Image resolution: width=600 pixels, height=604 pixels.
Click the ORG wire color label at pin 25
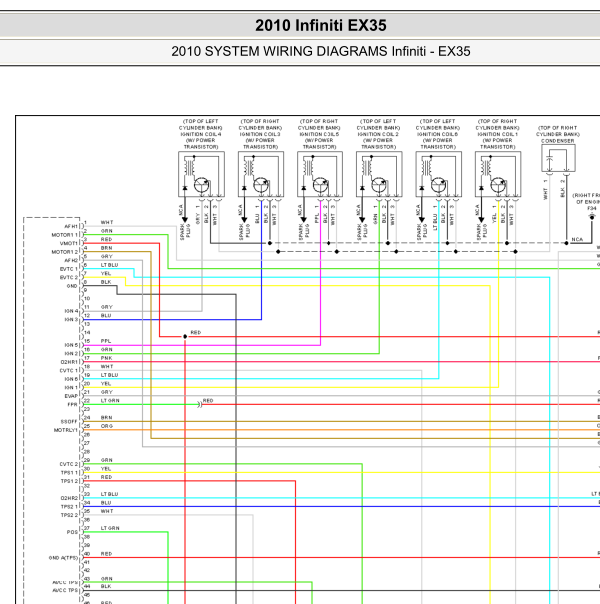(107, 426)
